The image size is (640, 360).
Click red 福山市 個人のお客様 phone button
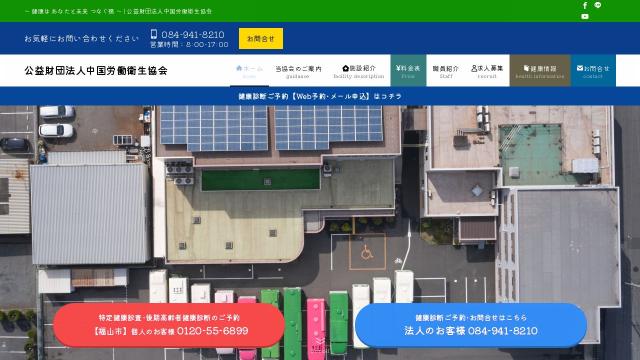(169, 325)
